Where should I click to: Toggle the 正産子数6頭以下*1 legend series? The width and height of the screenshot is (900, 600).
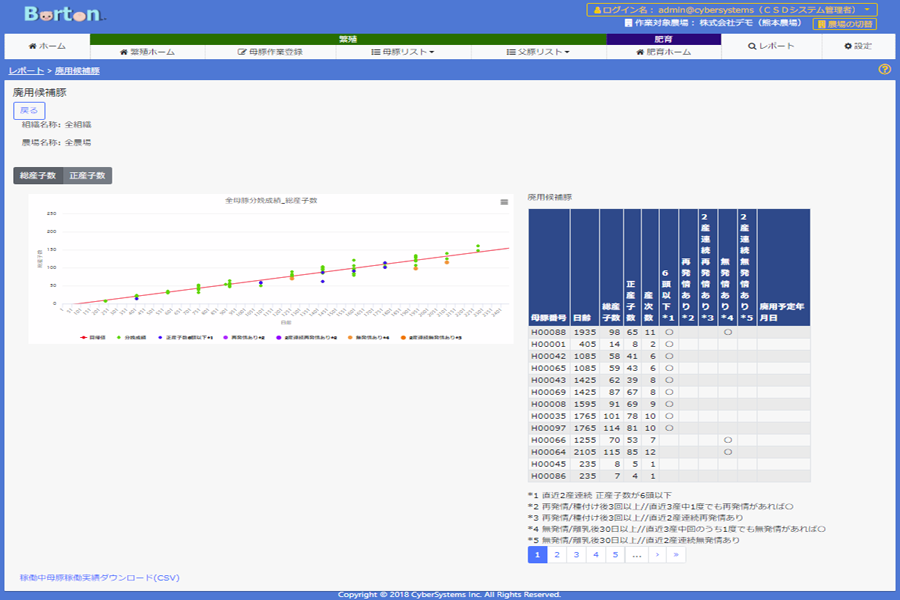185,338
